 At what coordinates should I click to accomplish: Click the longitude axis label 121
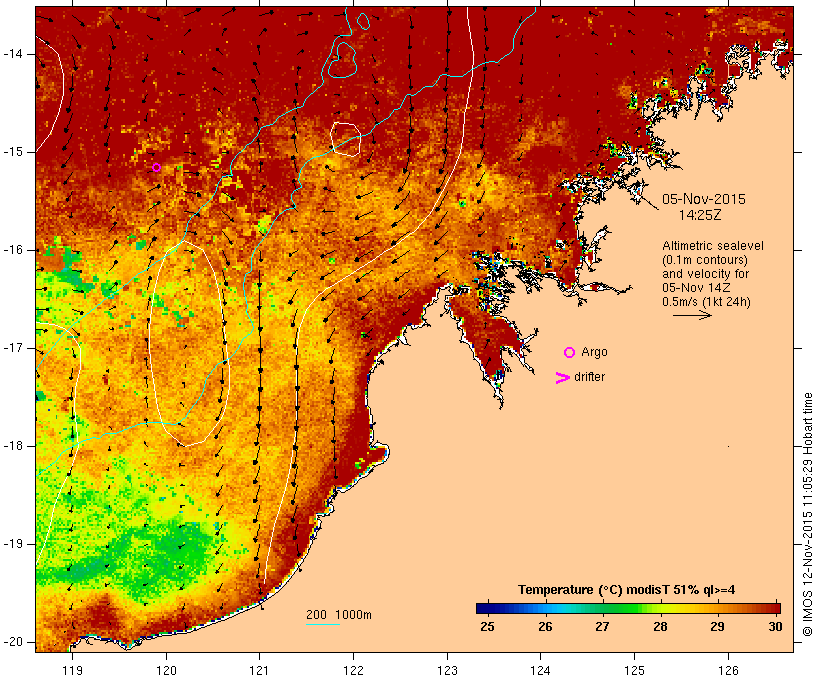[x=259, y=671]
